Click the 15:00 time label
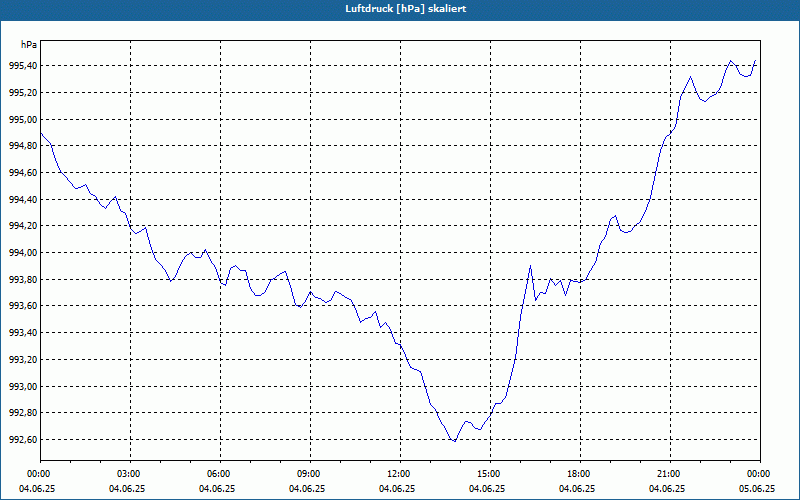The image size is (800, 500). pos(490,474)
